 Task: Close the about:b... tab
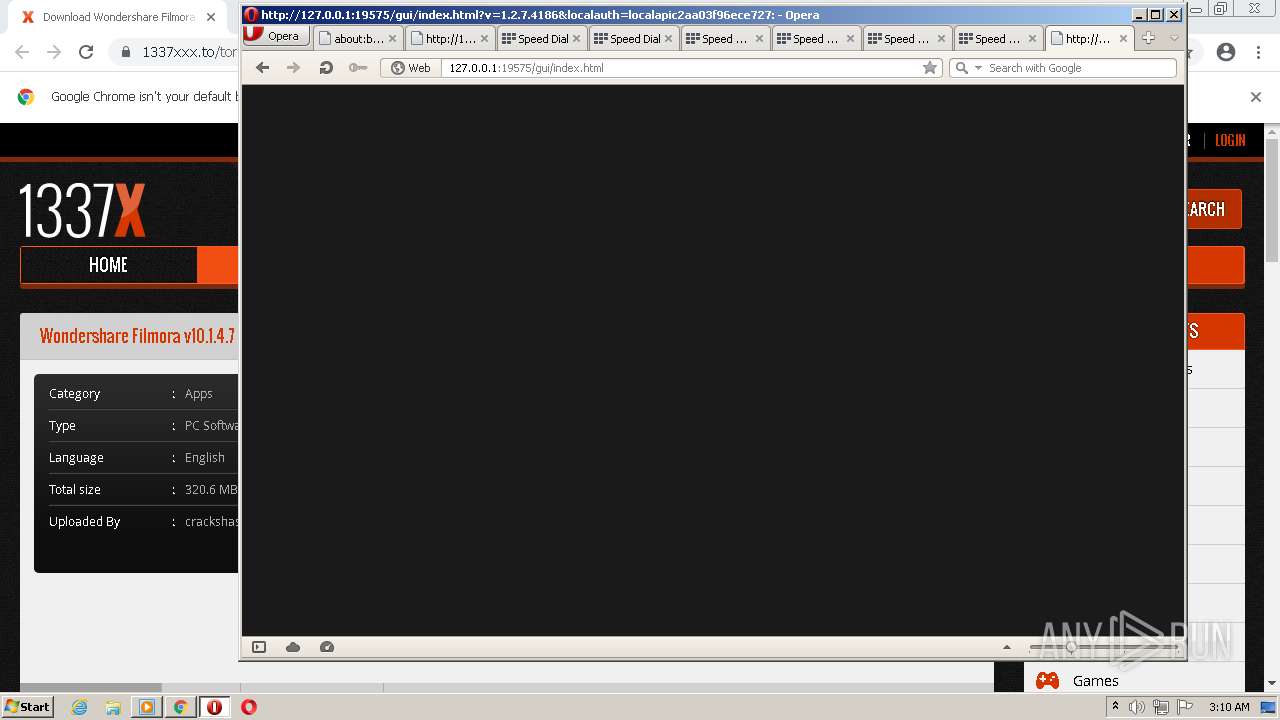[392, 39]
